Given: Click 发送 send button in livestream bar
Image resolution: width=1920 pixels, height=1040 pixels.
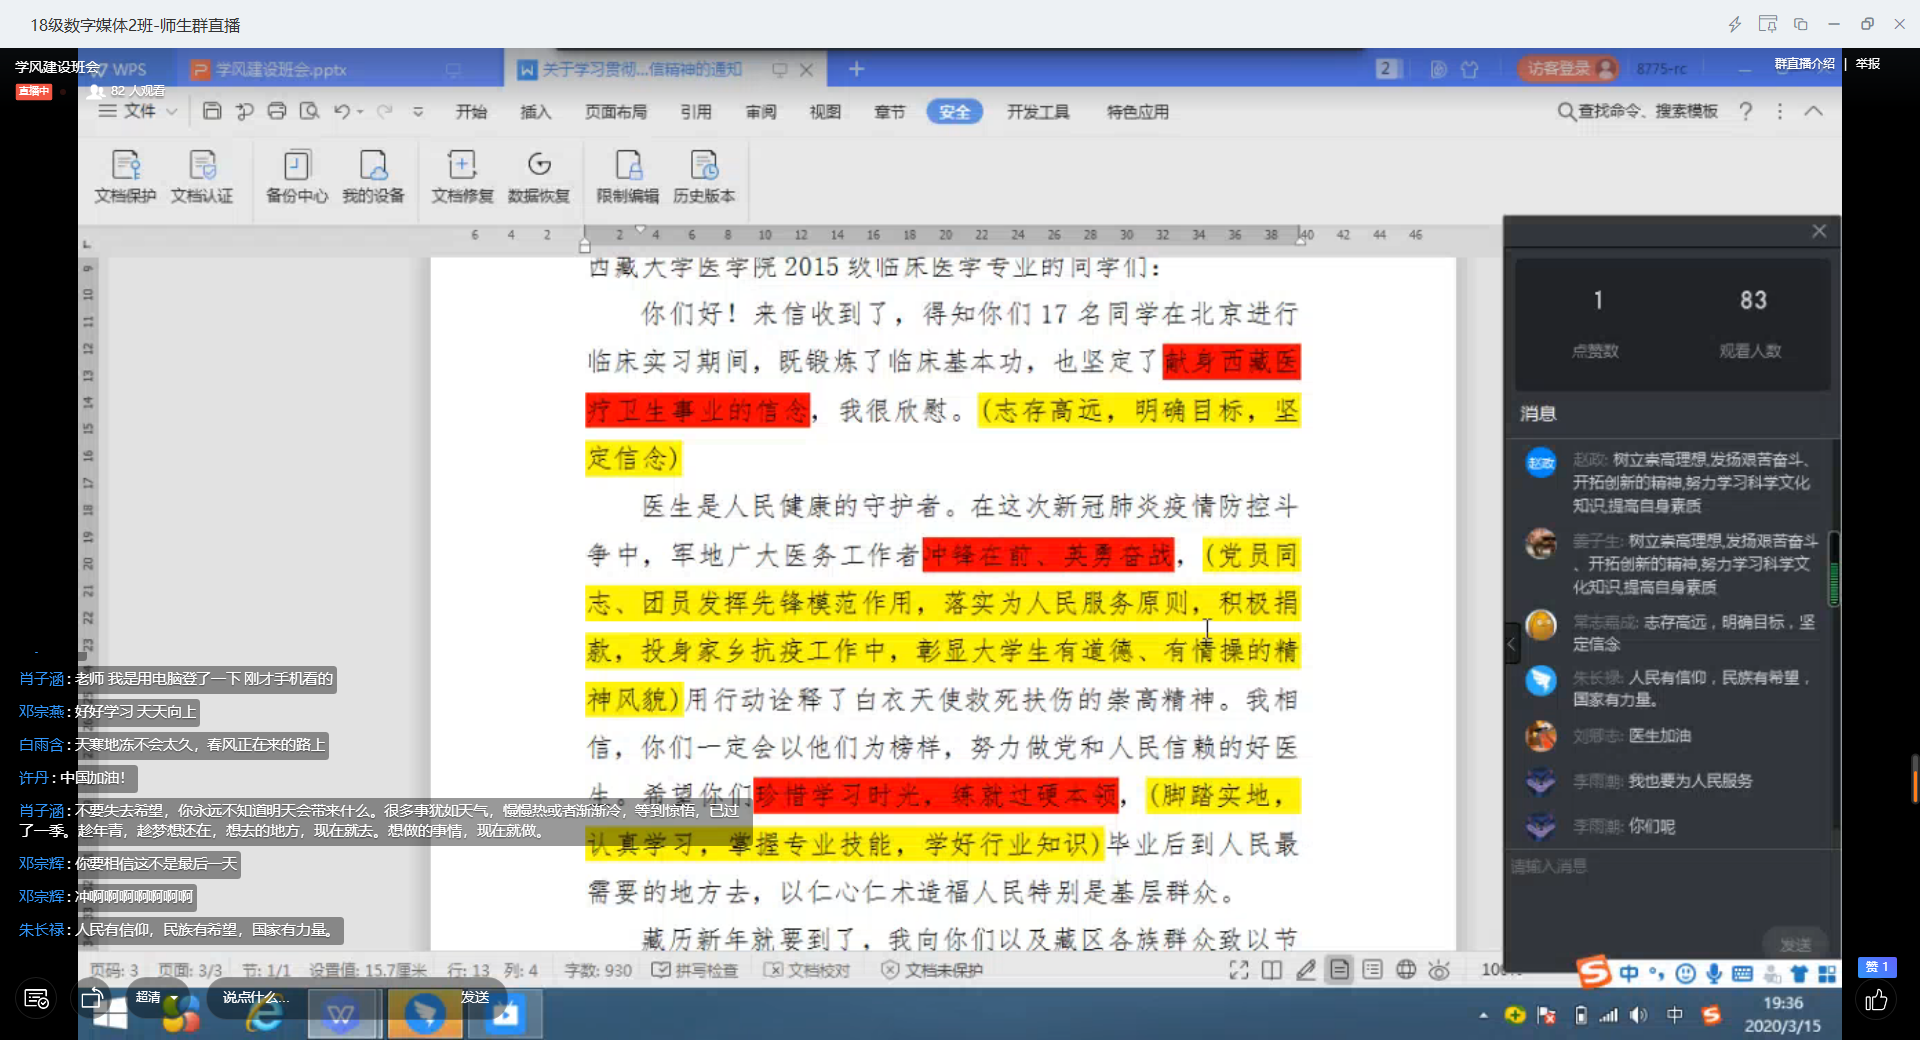Looking at the screenshot, I should [475, 997].
